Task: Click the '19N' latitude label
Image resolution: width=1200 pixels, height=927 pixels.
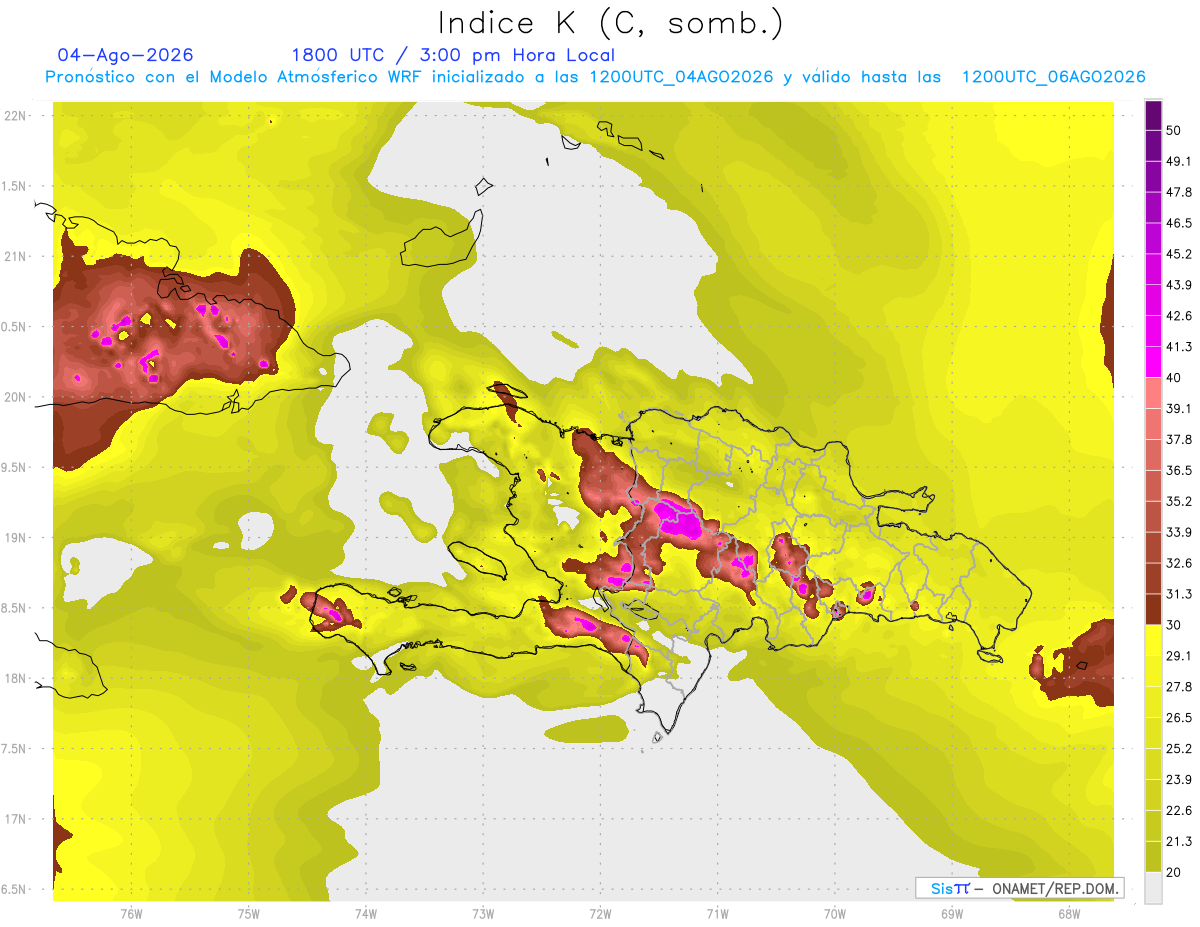Action: click(x=15, y=537)
